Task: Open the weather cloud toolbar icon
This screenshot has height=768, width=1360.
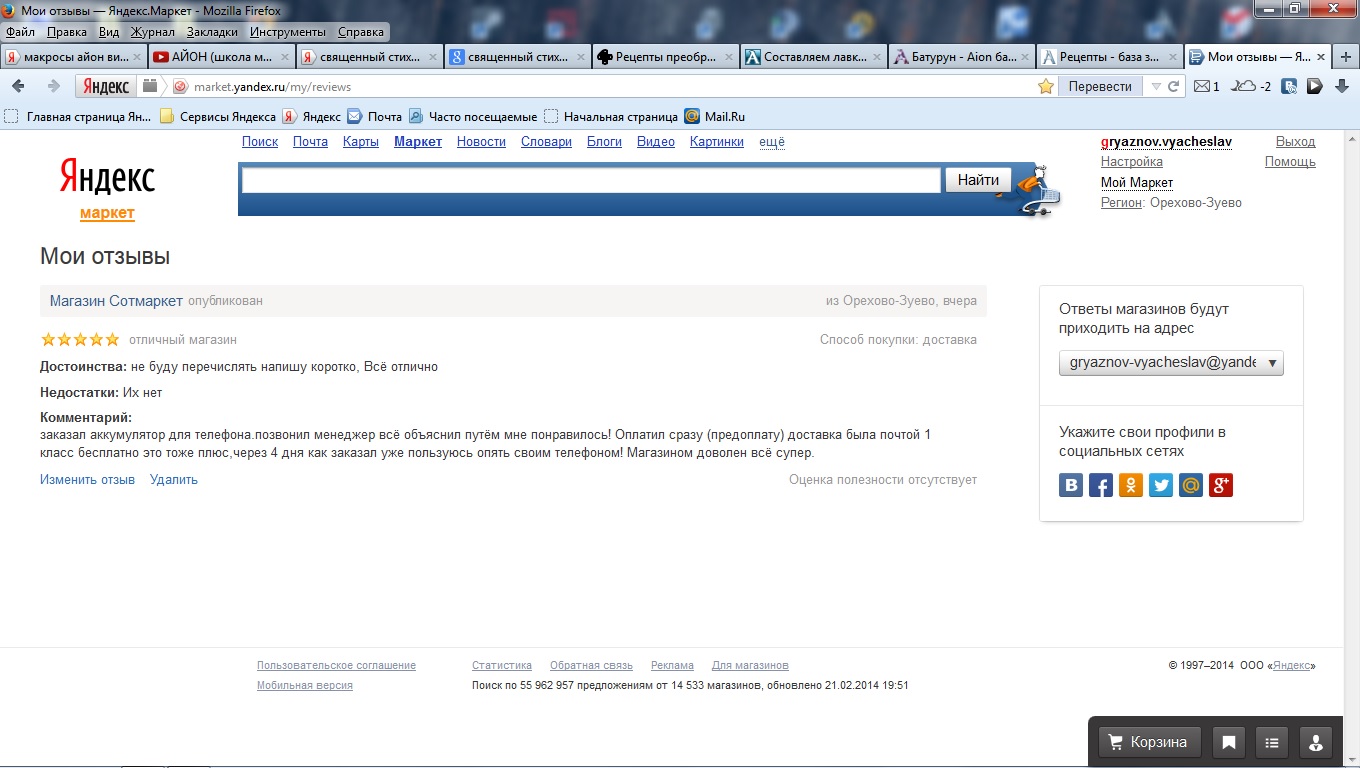Action: (1243, 86)
